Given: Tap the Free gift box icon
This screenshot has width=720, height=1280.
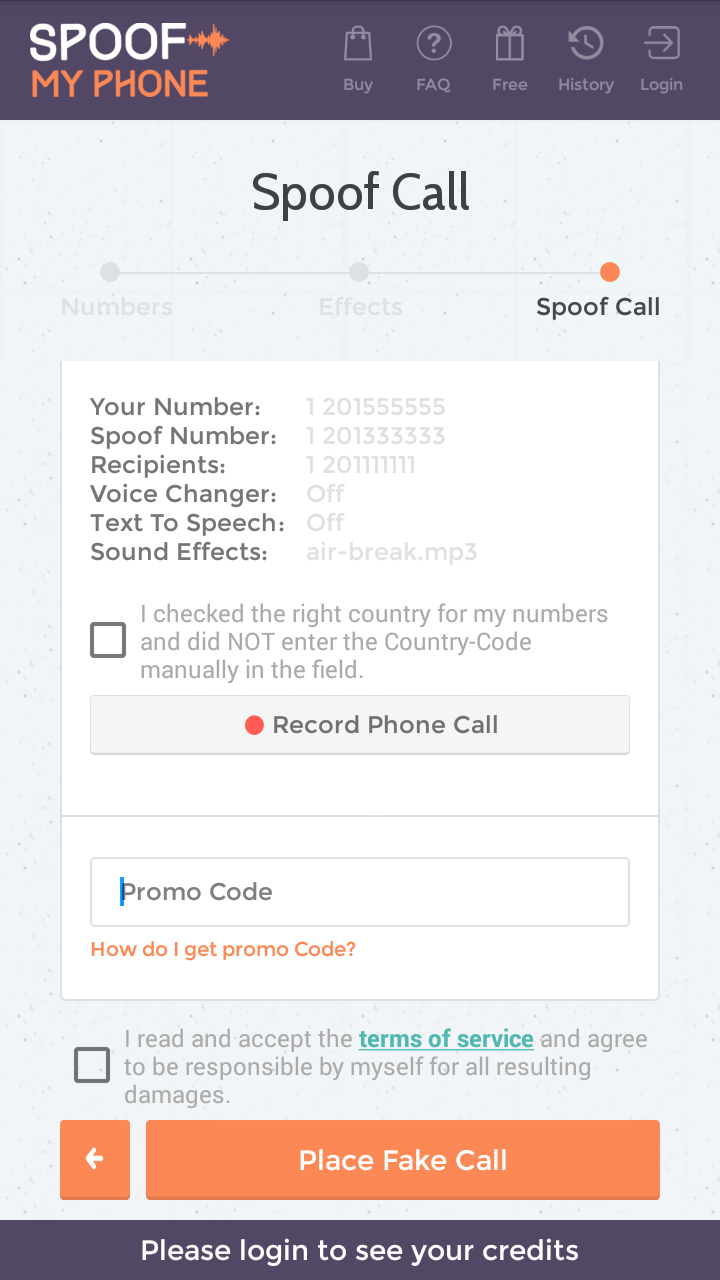Looking at the screenshot, I should pos(509,45).
